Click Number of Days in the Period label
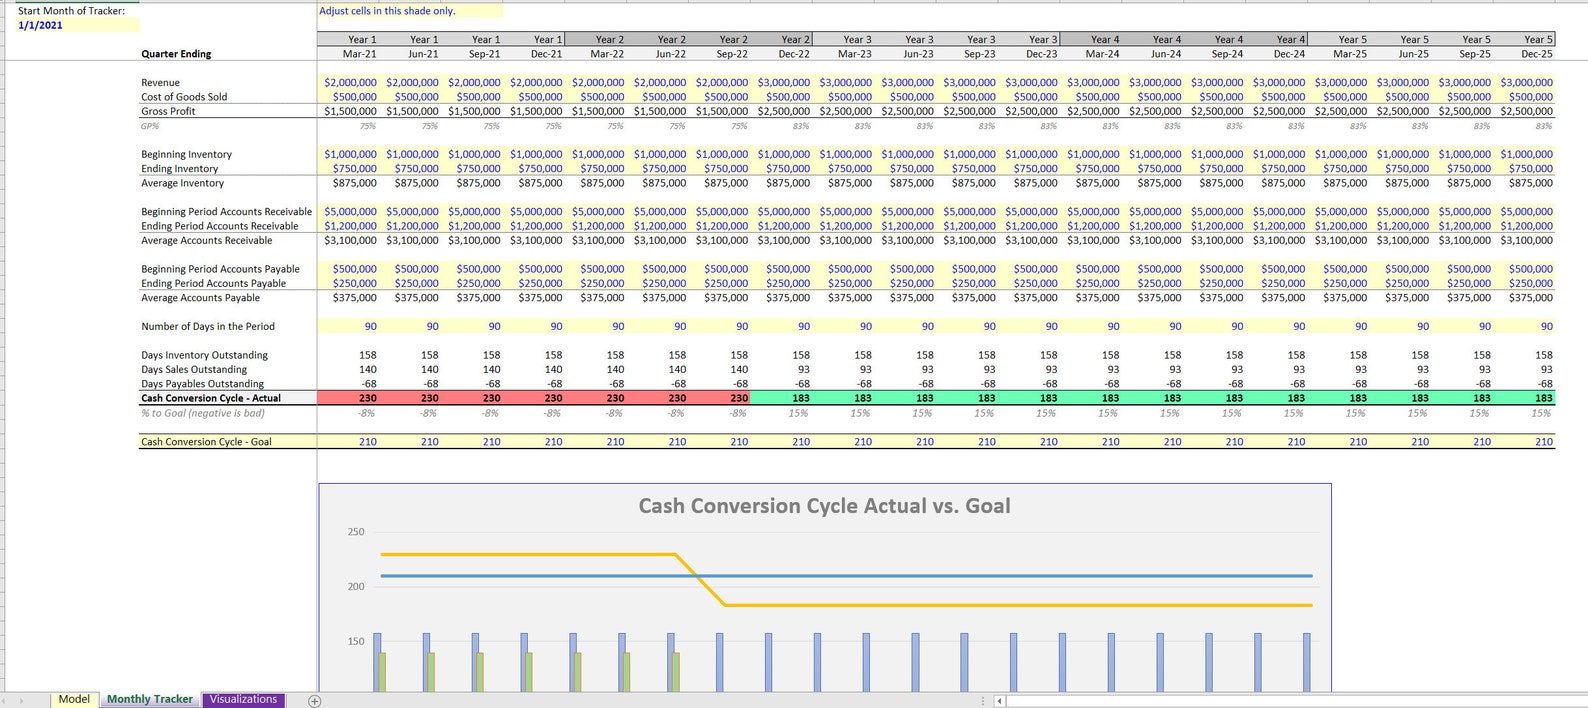This screenshot has height=708, width=1588. pos(207,326)
